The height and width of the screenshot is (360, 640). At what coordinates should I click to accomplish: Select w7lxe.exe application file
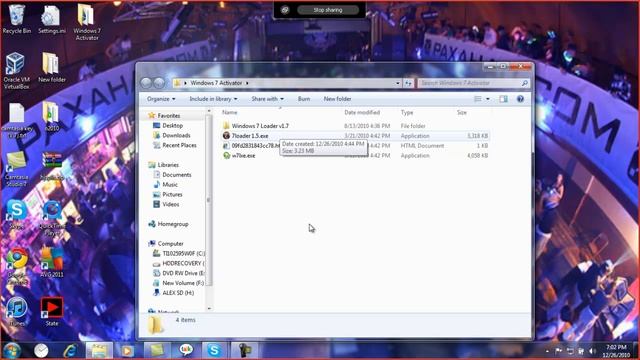[243, 156]
